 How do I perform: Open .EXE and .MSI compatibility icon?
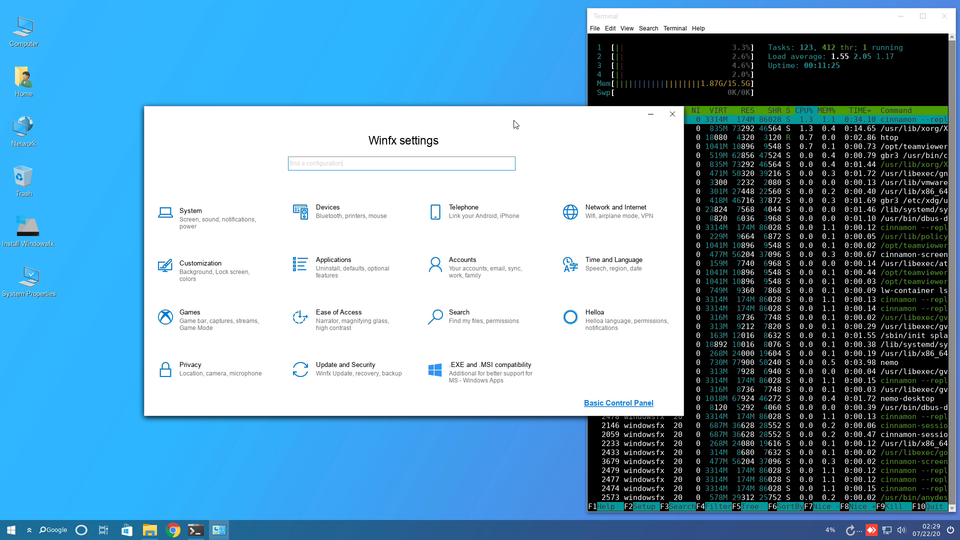[x=435, y=370]
